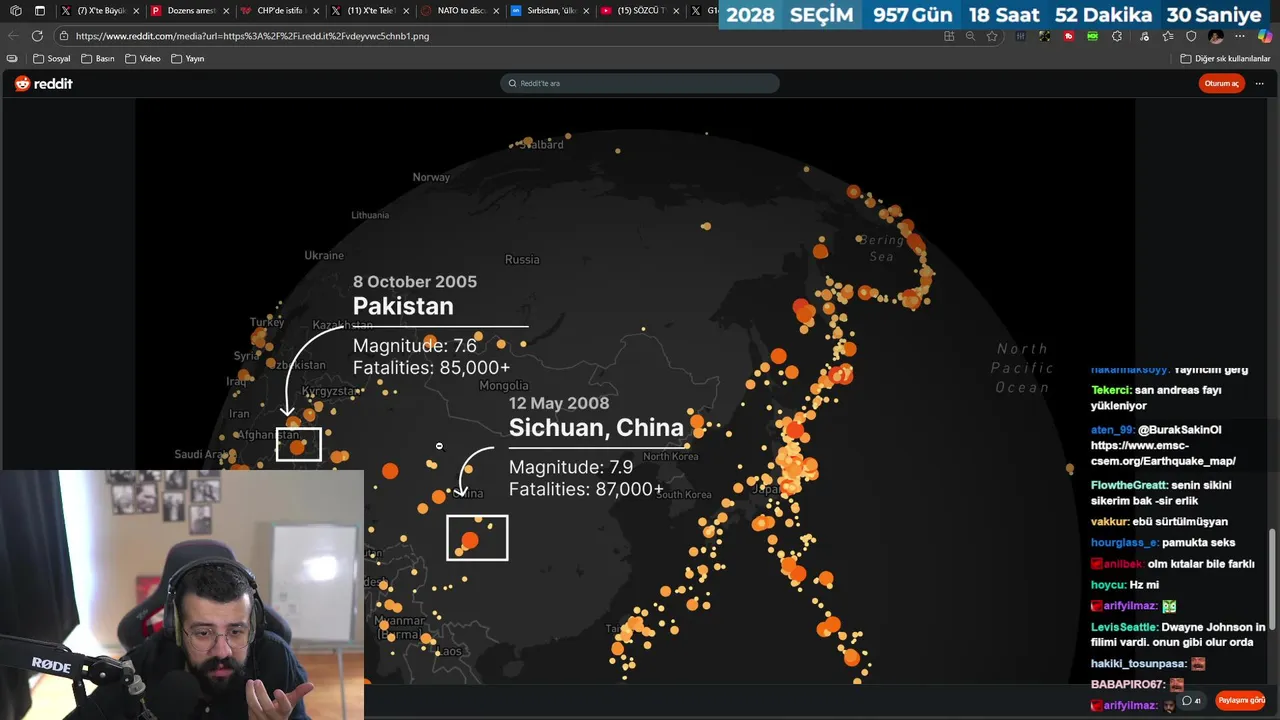
Task: Click the comments icon showing 41
Action: click(x=1191, y=701)
